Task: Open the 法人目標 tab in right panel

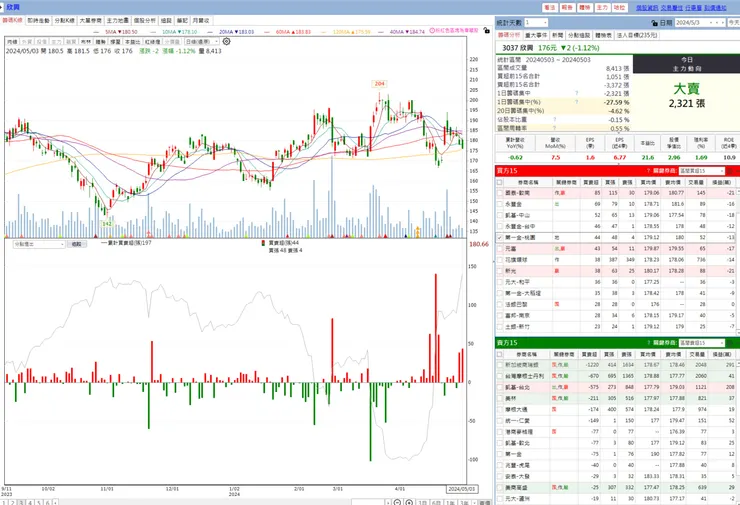Action: point(637,35)
